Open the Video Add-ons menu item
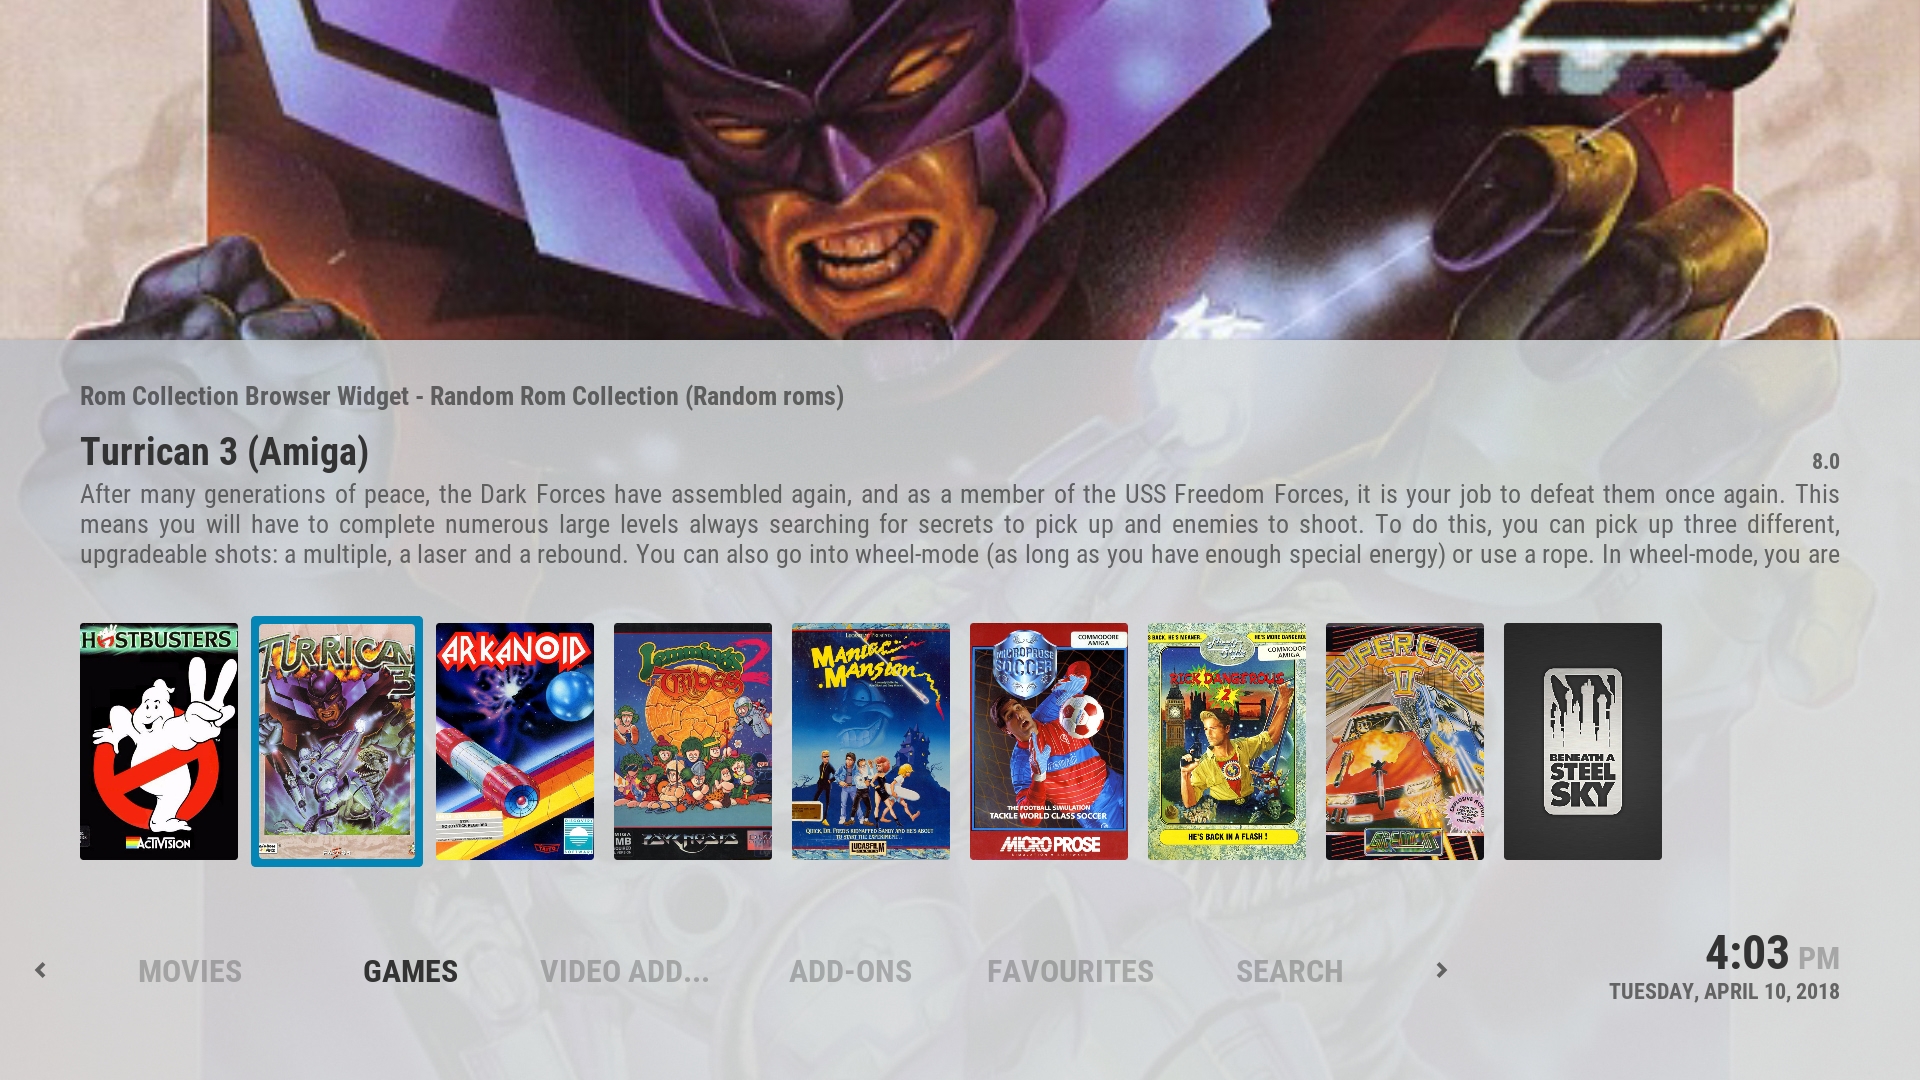The height and width of the screenshot is (1080, 1920). pyautogui.click(x=625, y=971)
